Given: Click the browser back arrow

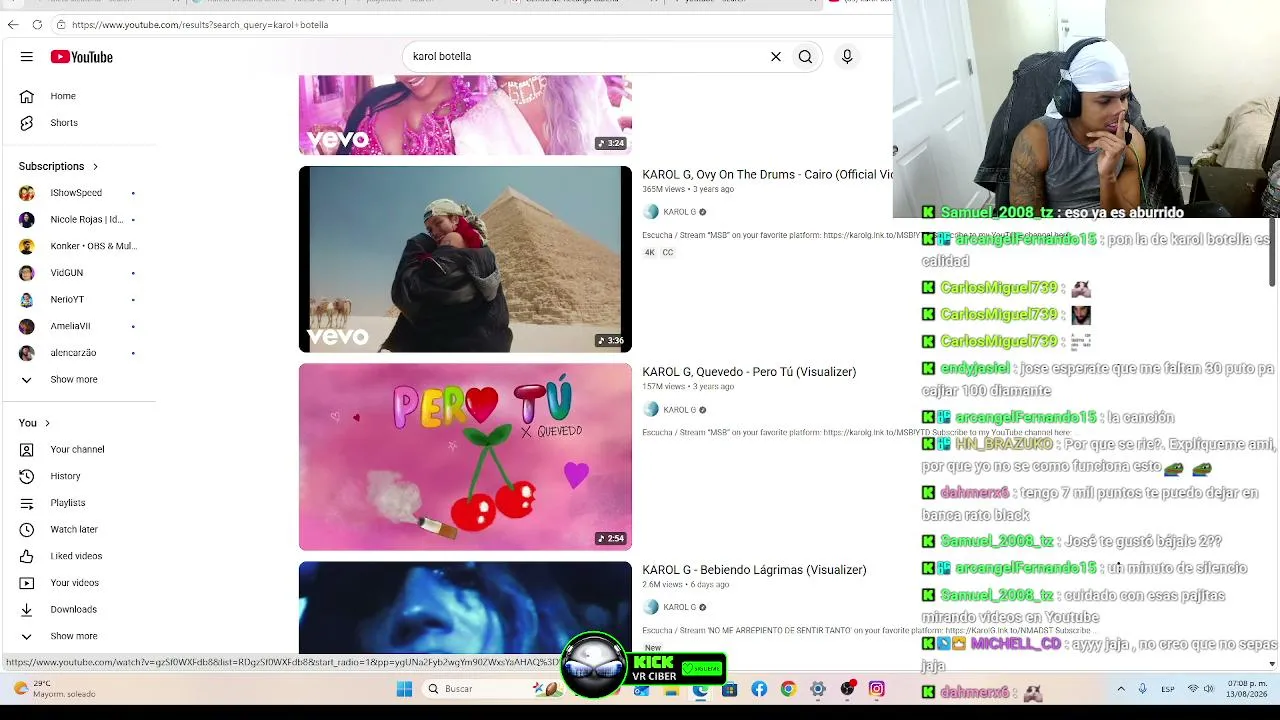Looking at the screenshot, I should click(x=13, y=25).
